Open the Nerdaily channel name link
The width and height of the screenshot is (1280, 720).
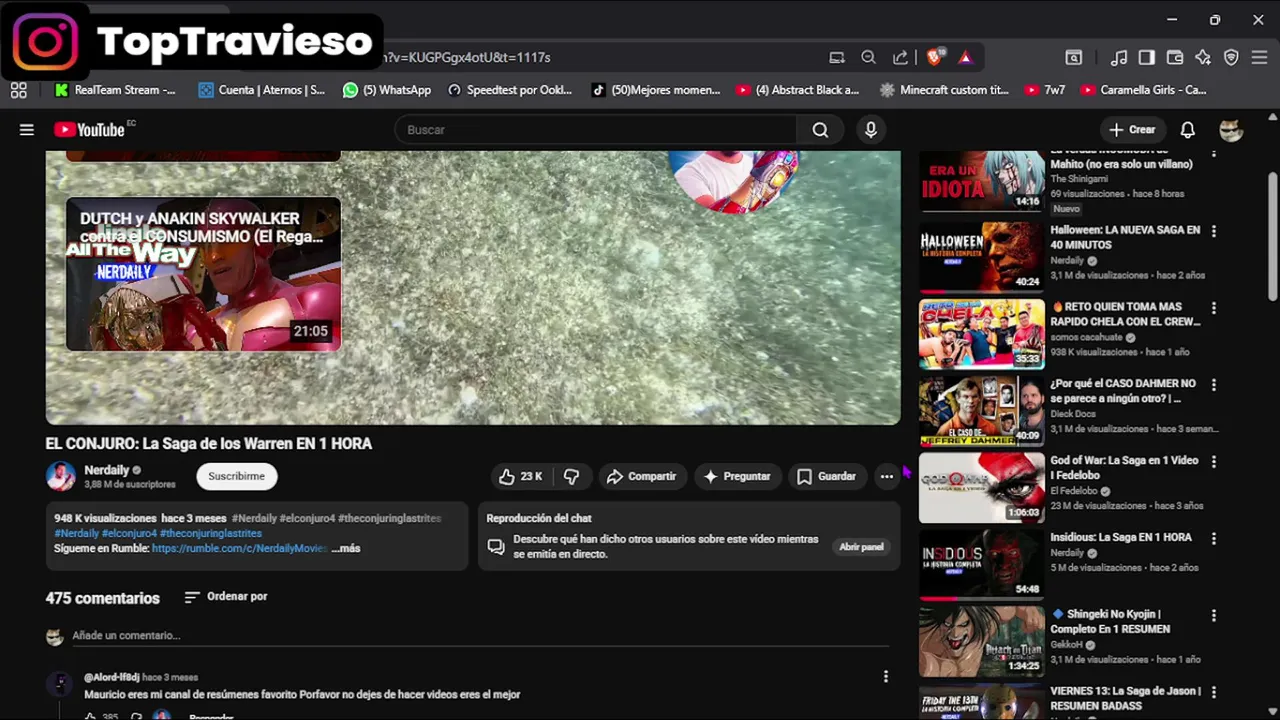pos(107,470)
